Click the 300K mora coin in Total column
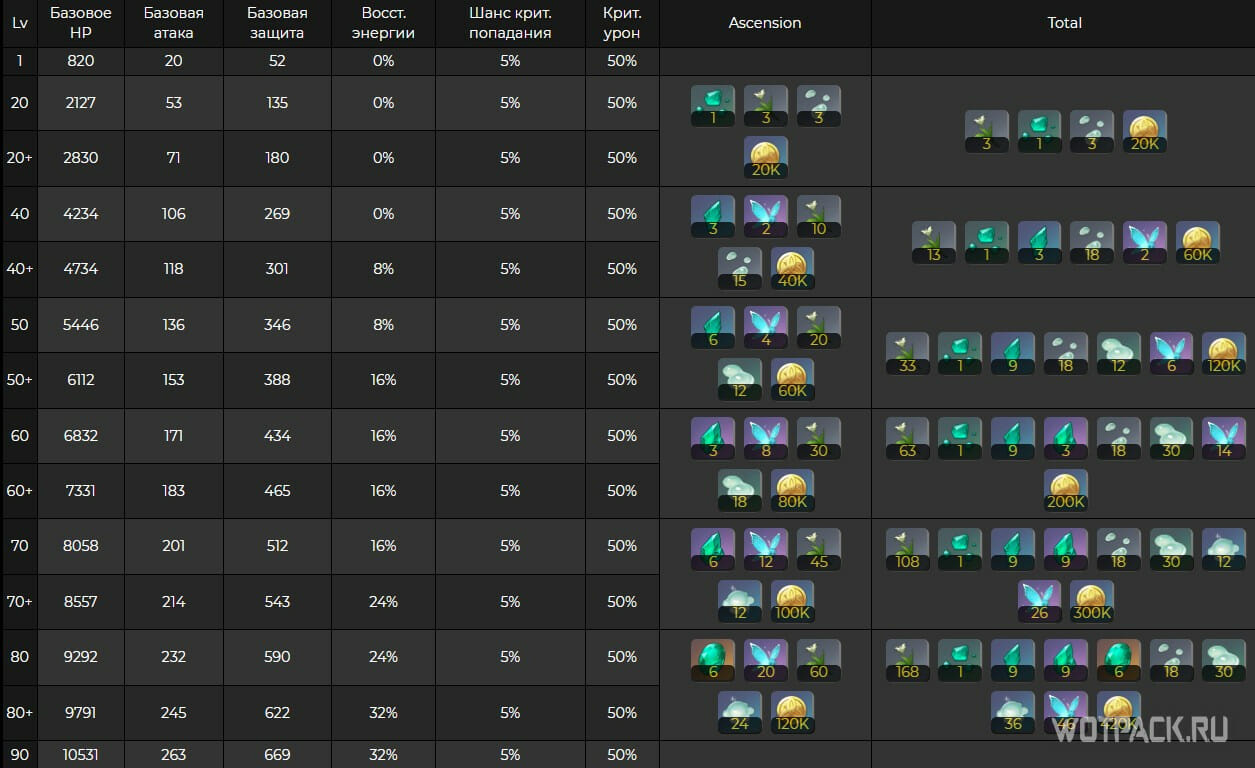The height and width of the screenshot is (768, 1255). pyautogui.click(x=1091, y=601)
